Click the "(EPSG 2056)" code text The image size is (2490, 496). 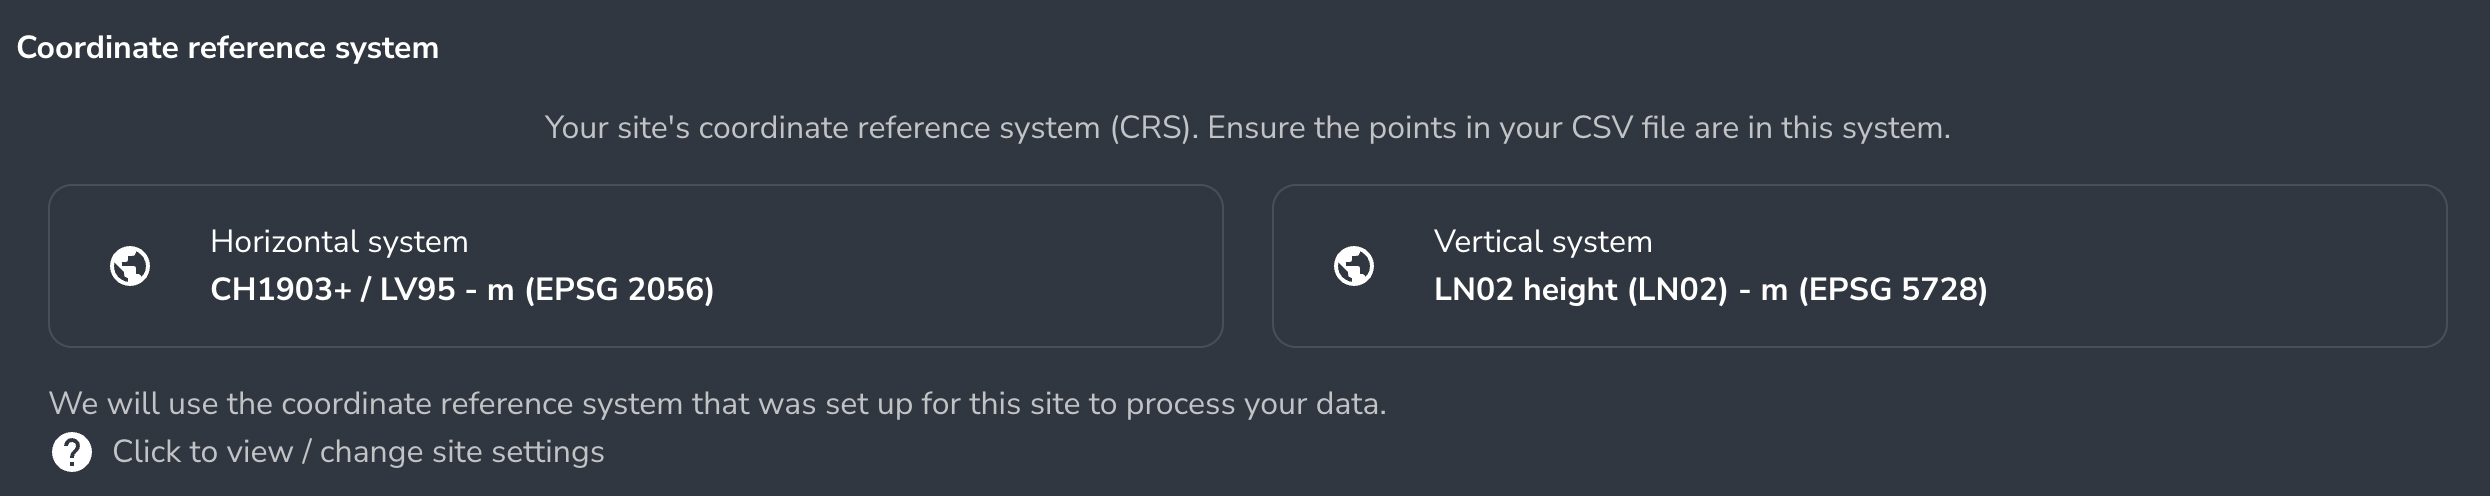[x=619, y=290]
